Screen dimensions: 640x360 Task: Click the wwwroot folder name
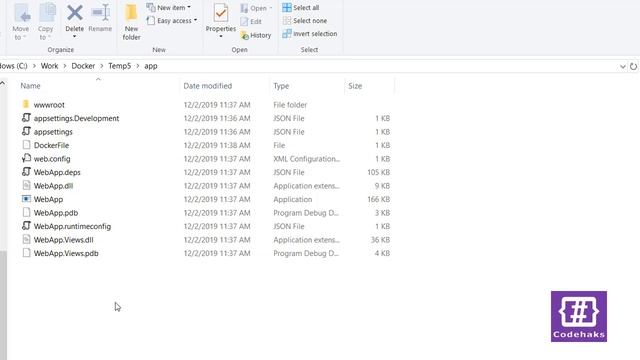pos(49,105)
